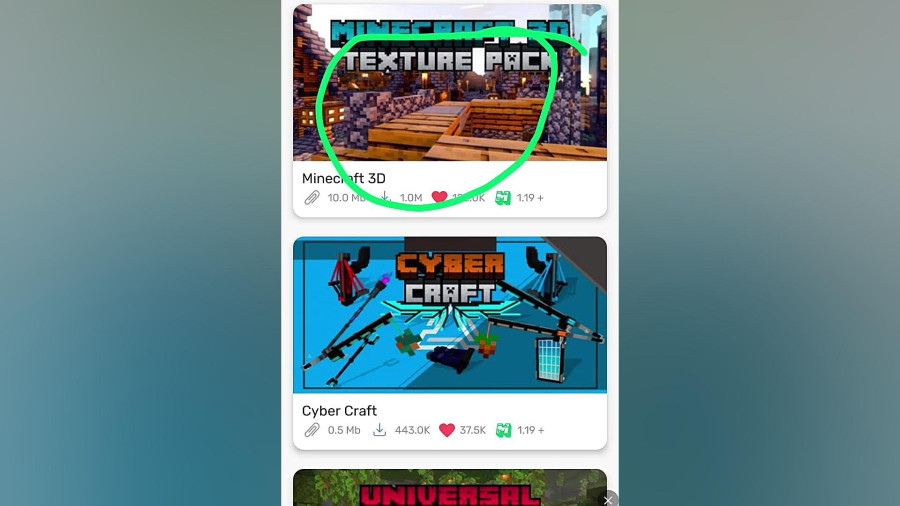Like Cyber Craft using the heart icon
The height and width of the screenshot is (506, 900).
(447, 430)
